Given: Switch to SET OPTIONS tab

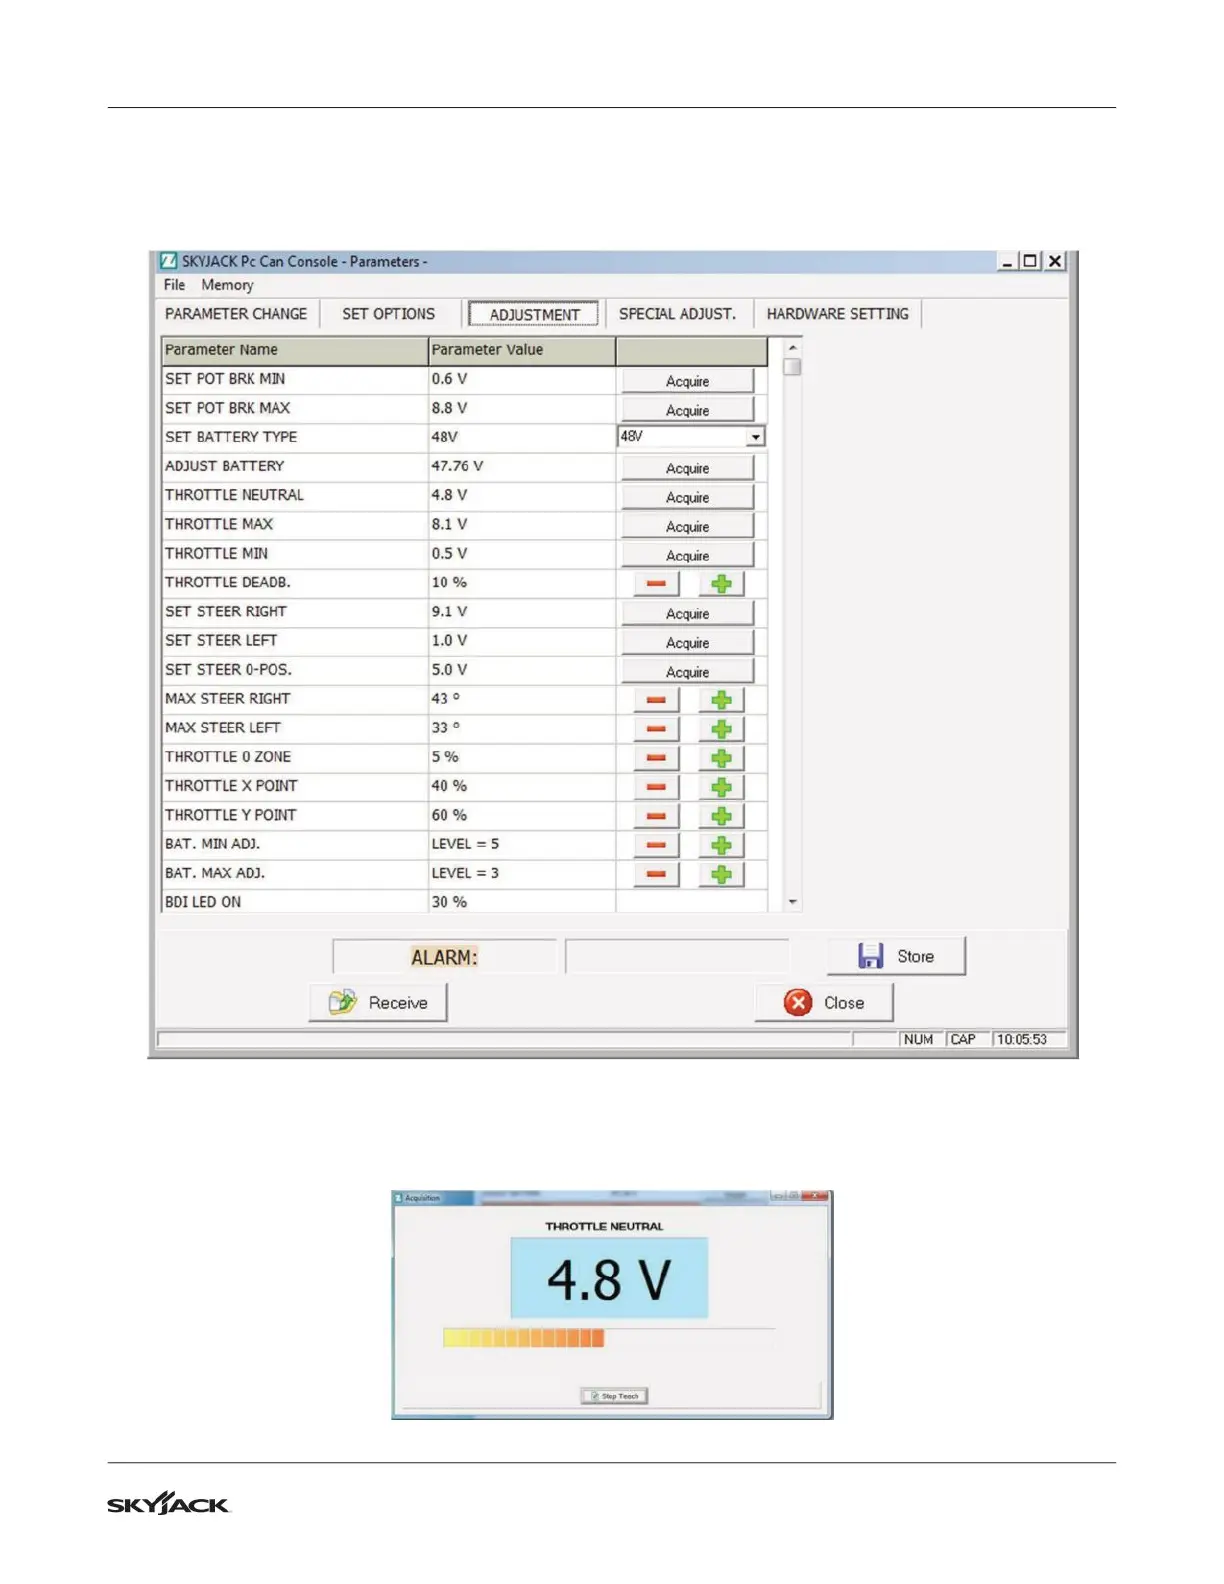Looking at the screenshot, I should click(388, 314).
